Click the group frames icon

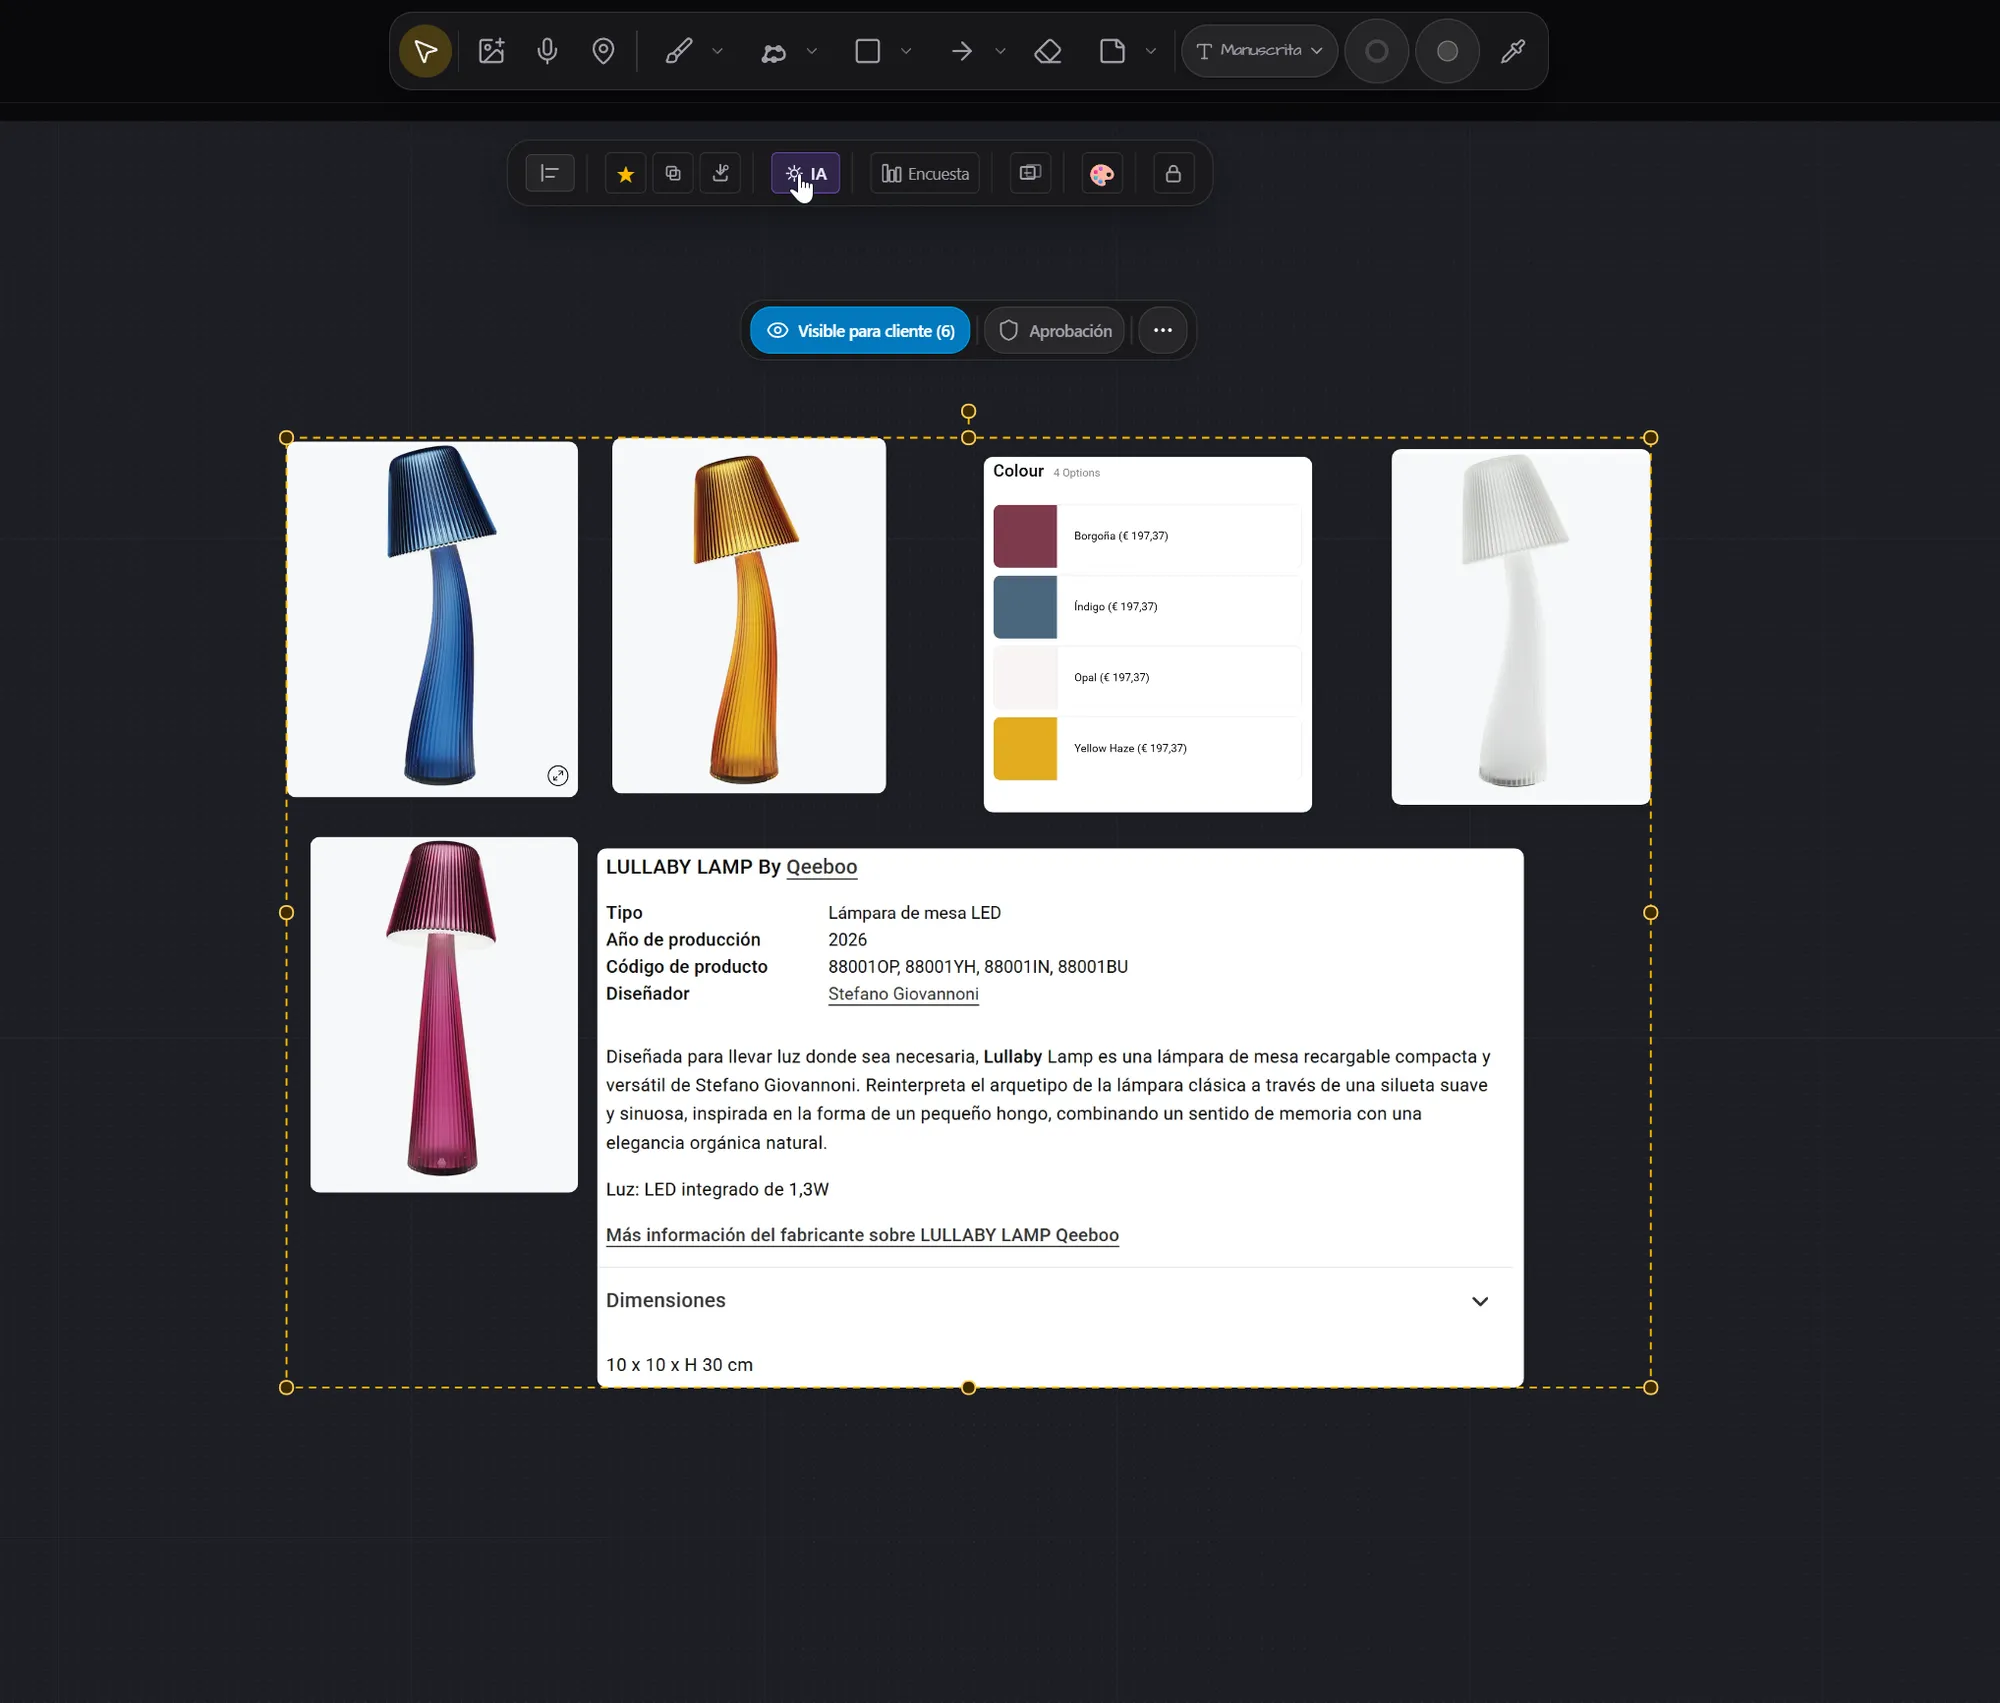(x=1030, y=173)
